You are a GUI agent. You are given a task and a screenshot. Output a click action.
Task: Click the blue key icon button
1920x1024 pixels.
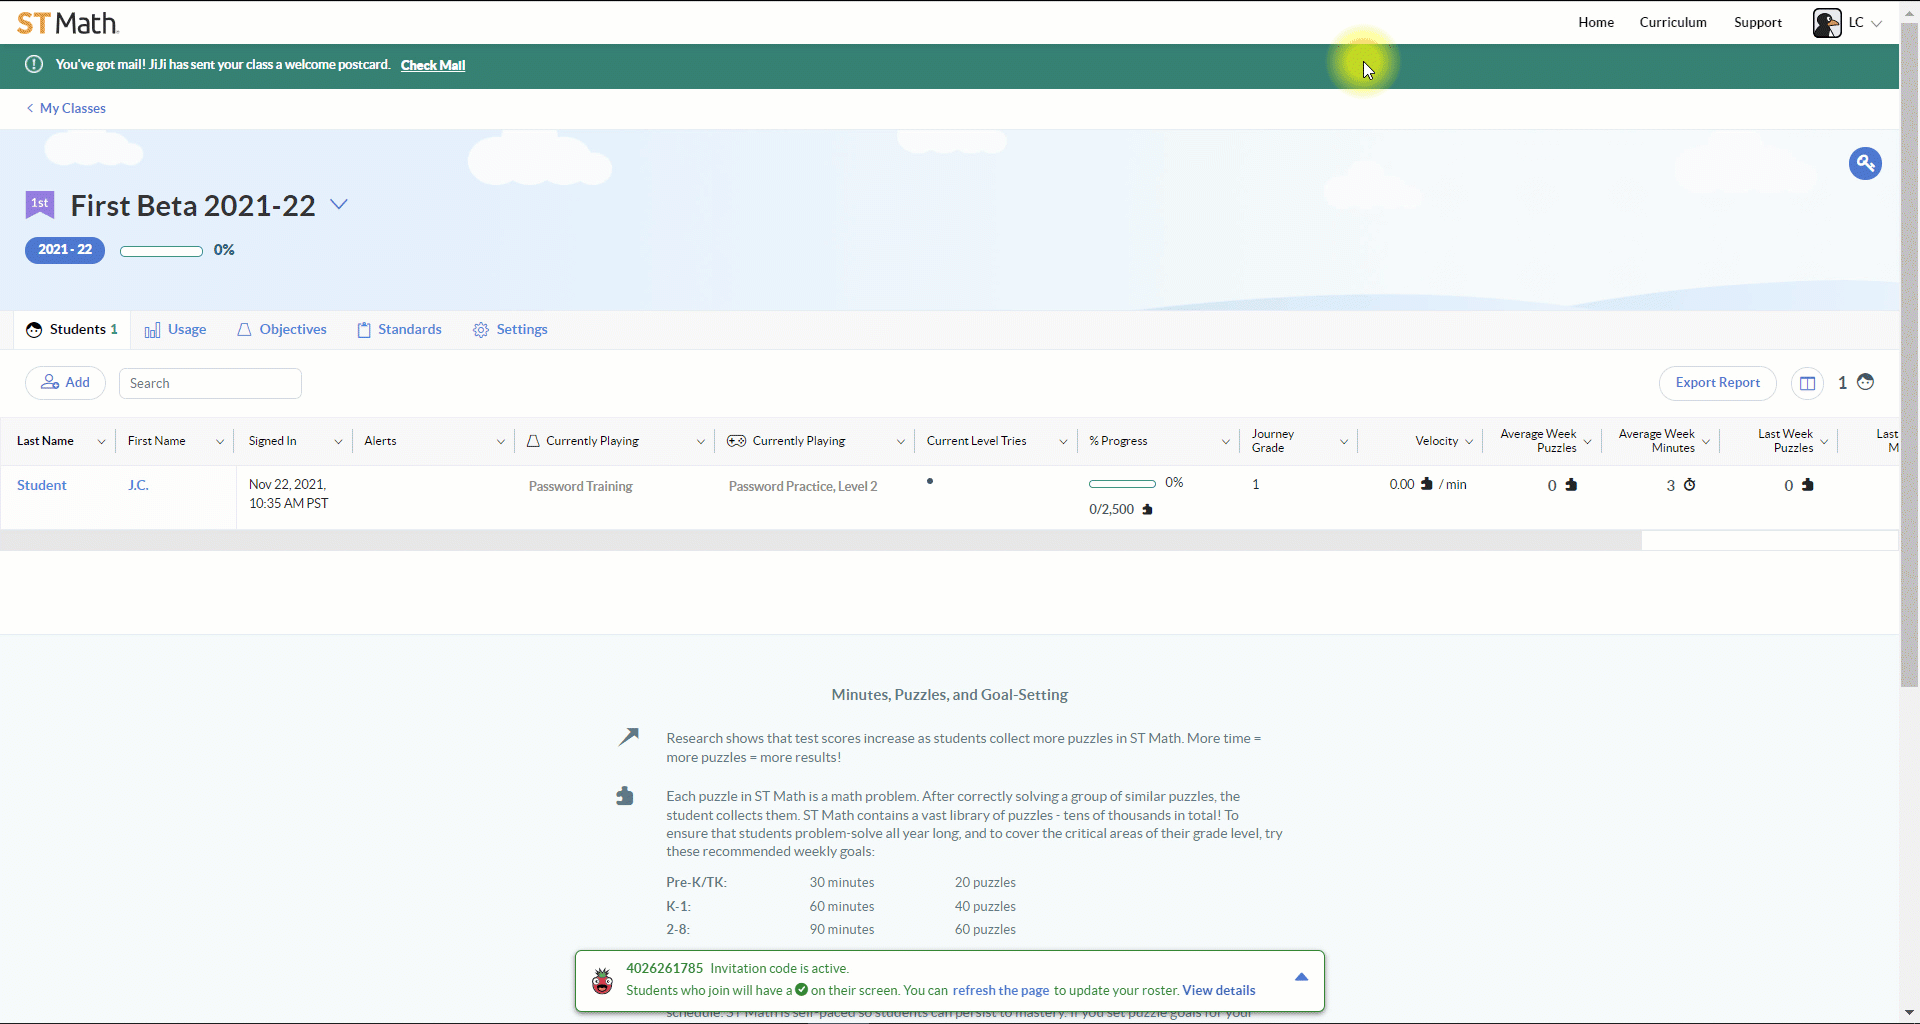tap(1865, 163)
